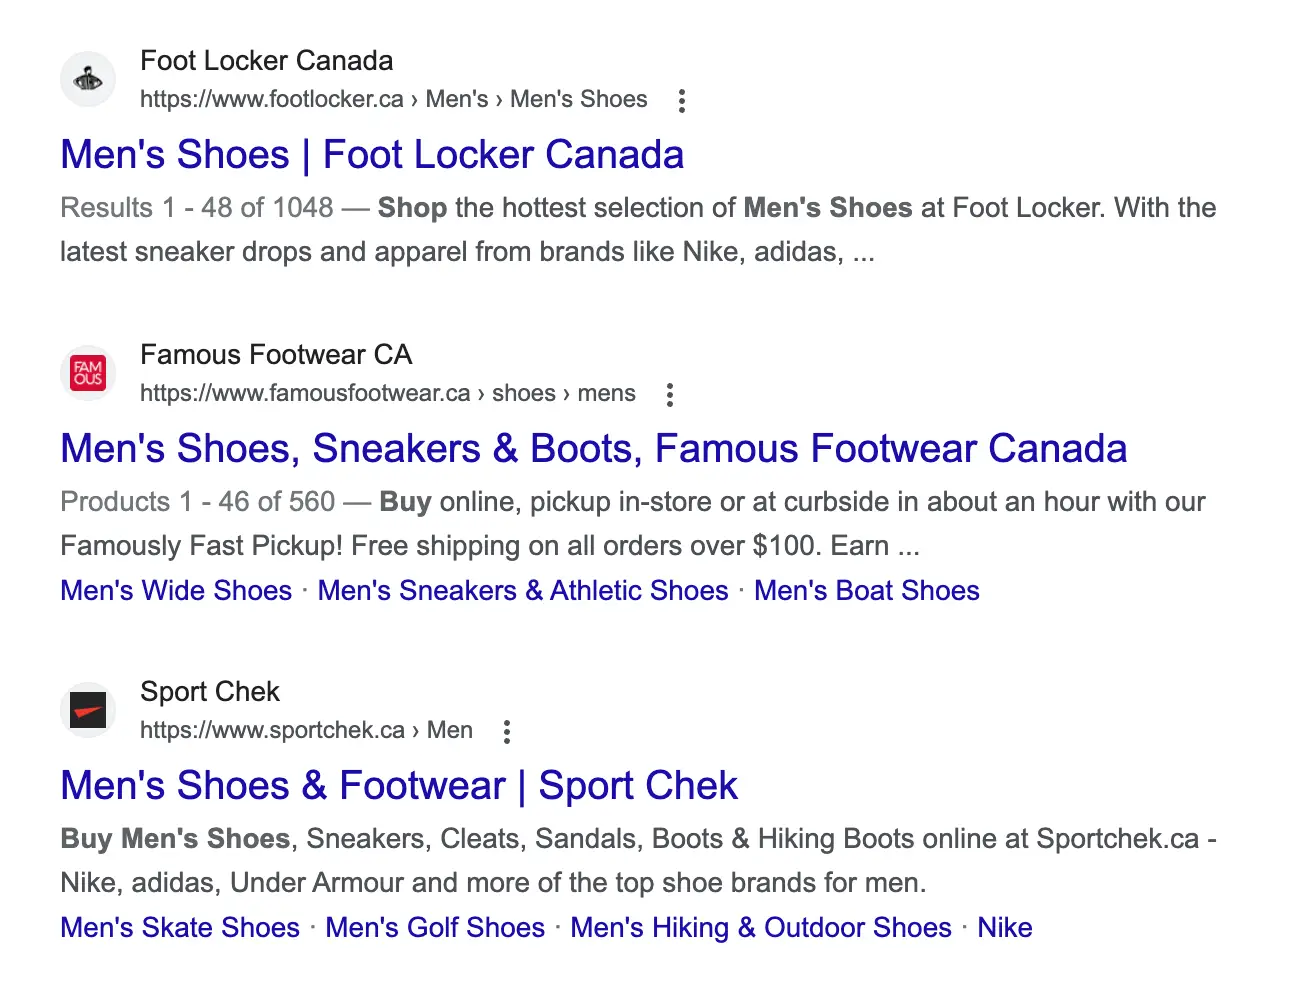Screen dimensions: 1314x992
Task: Select the Nike sitelink under Sport Chek
Action: click(x=1005, y=928)
